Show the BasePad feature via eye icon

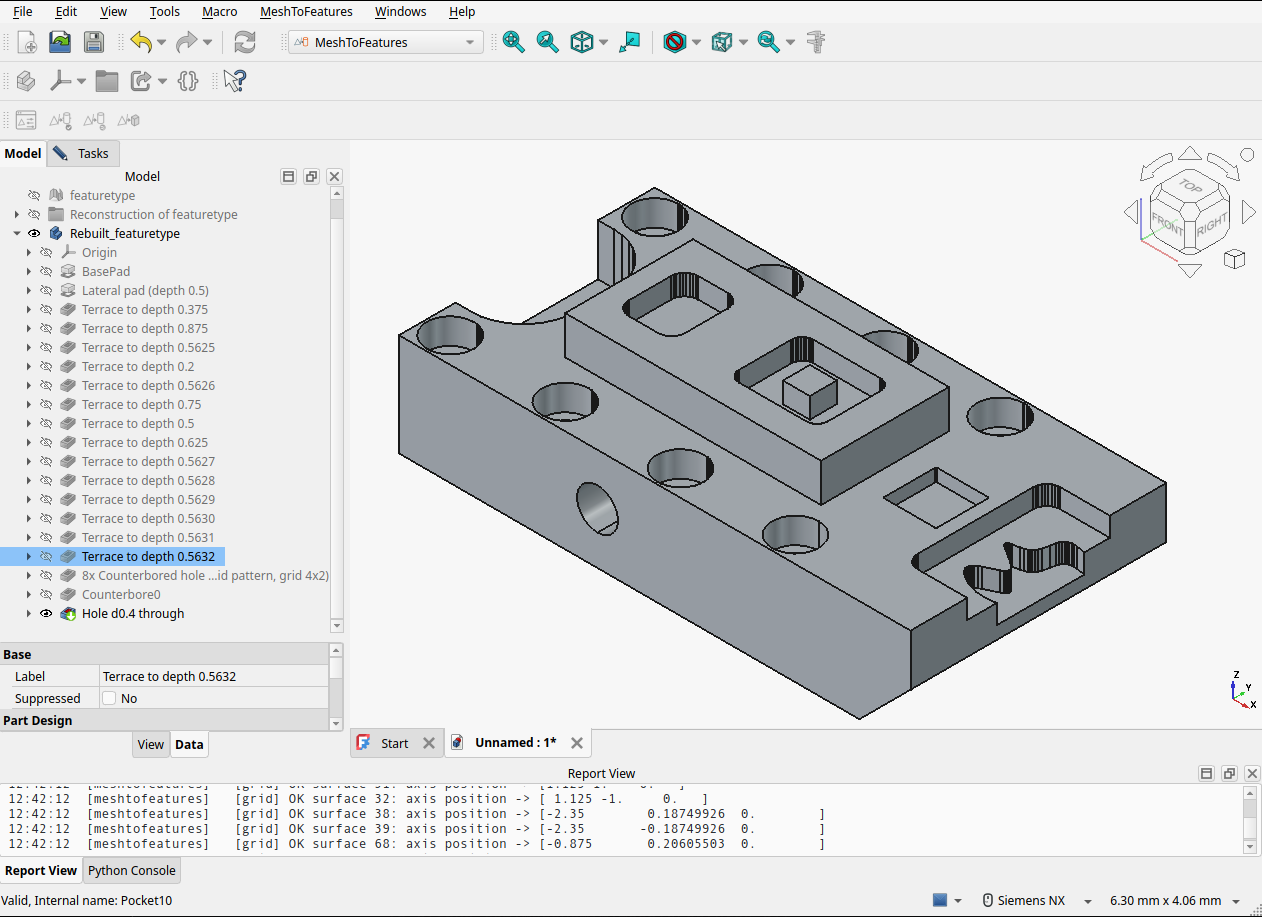tap(46, 271)
